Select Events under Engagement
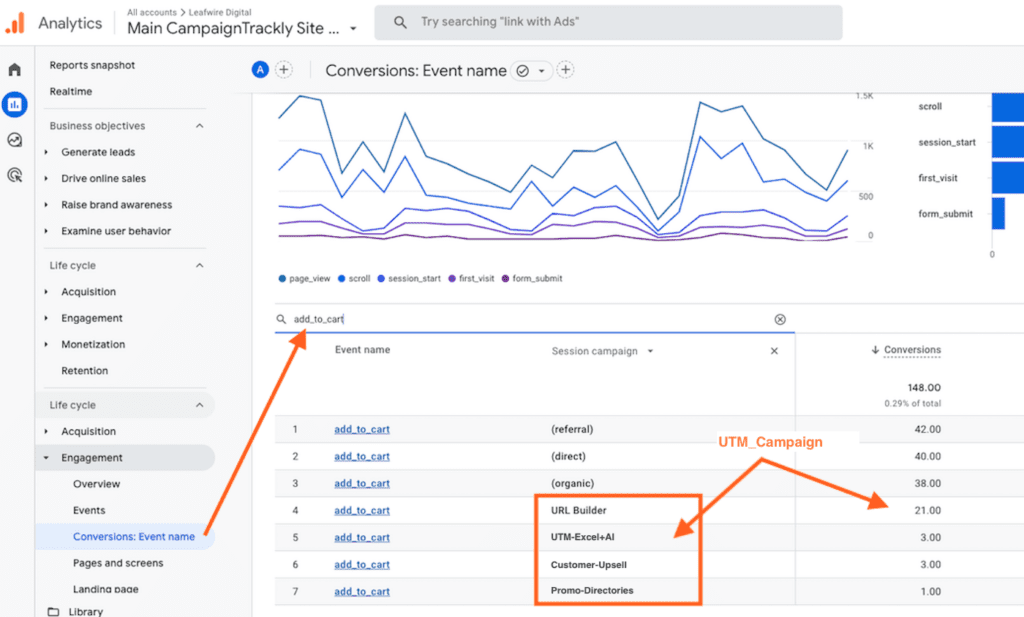 [x=89, y=510]
